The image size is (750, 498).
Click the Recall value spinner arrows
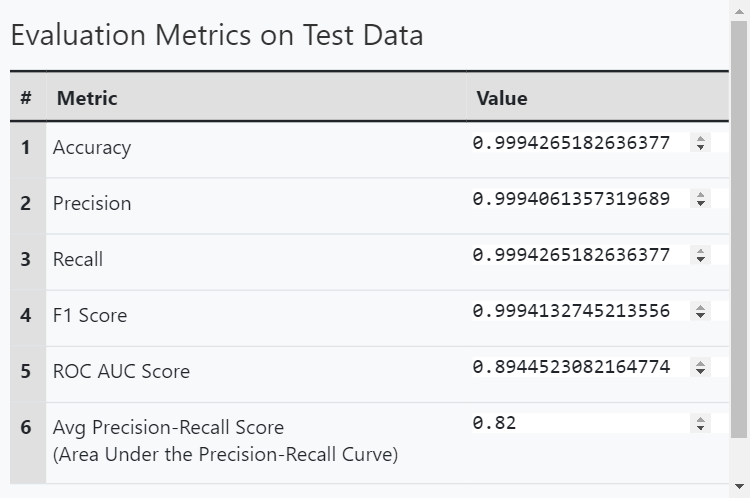(x=700, y=255)
